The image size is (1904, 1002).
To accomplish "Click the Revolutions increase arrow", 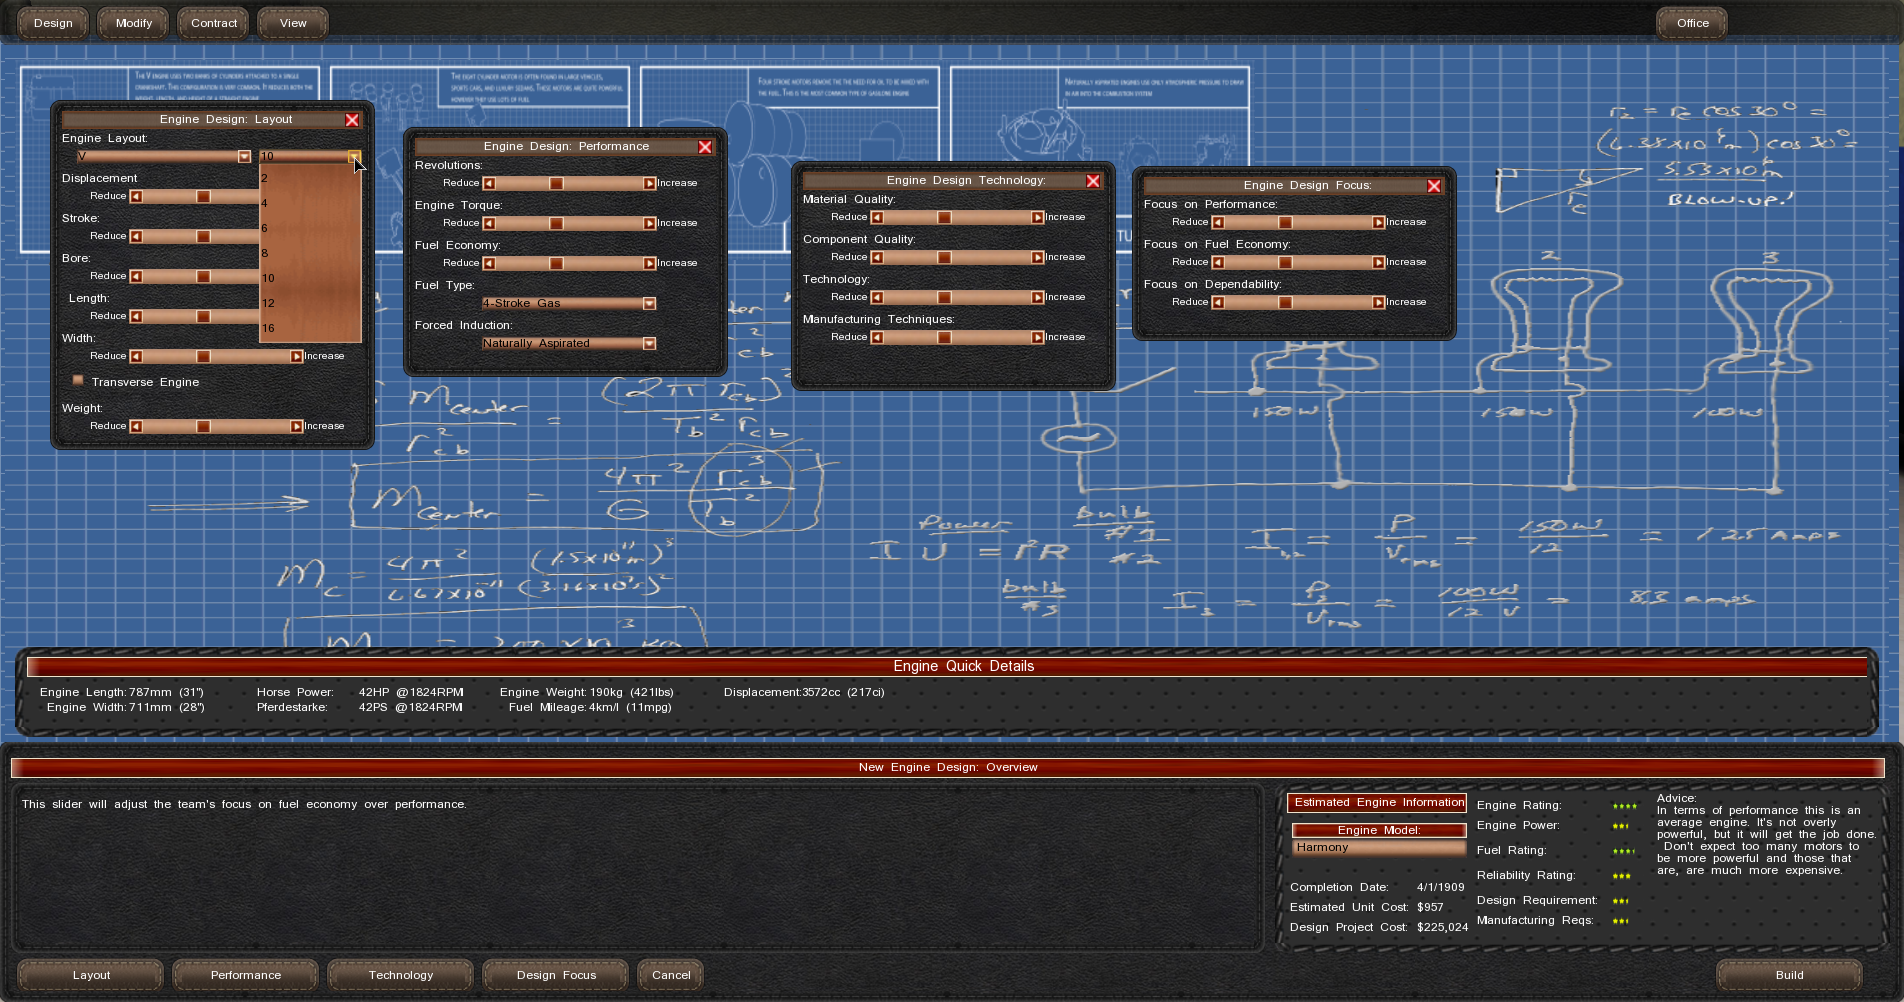I will (649, 184).
